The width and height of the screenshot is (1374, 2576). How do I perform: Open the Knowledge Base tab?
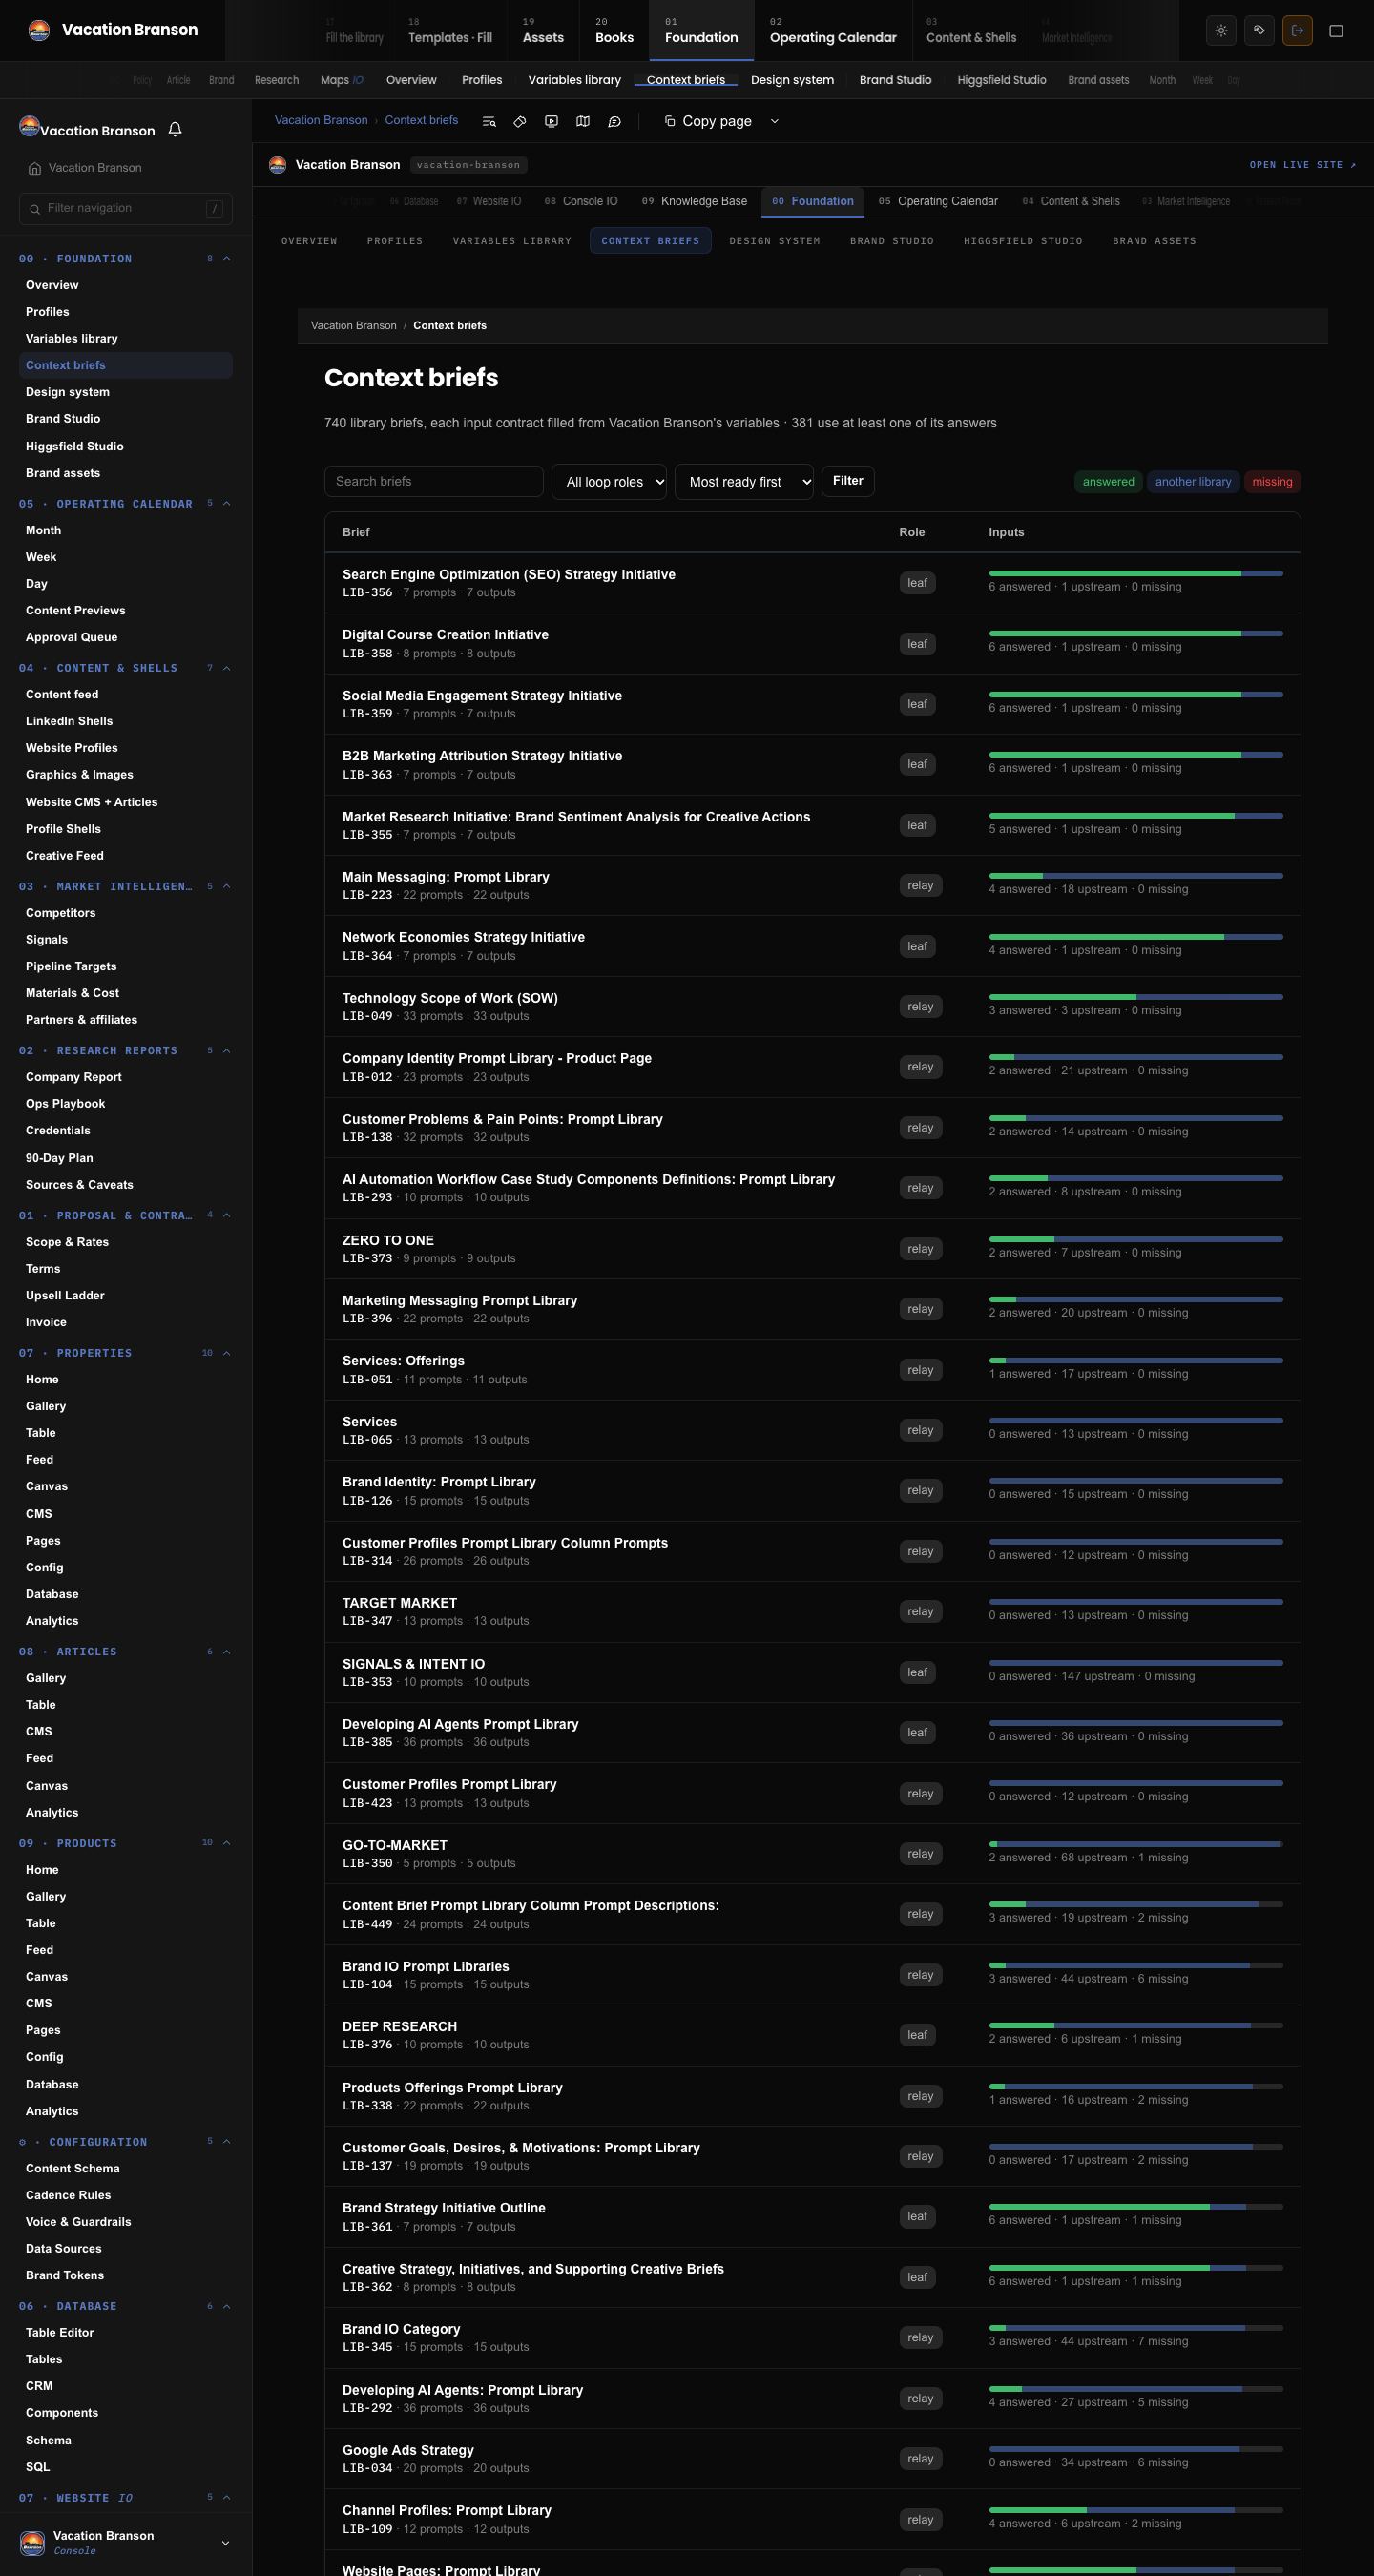tap(694, 201)
